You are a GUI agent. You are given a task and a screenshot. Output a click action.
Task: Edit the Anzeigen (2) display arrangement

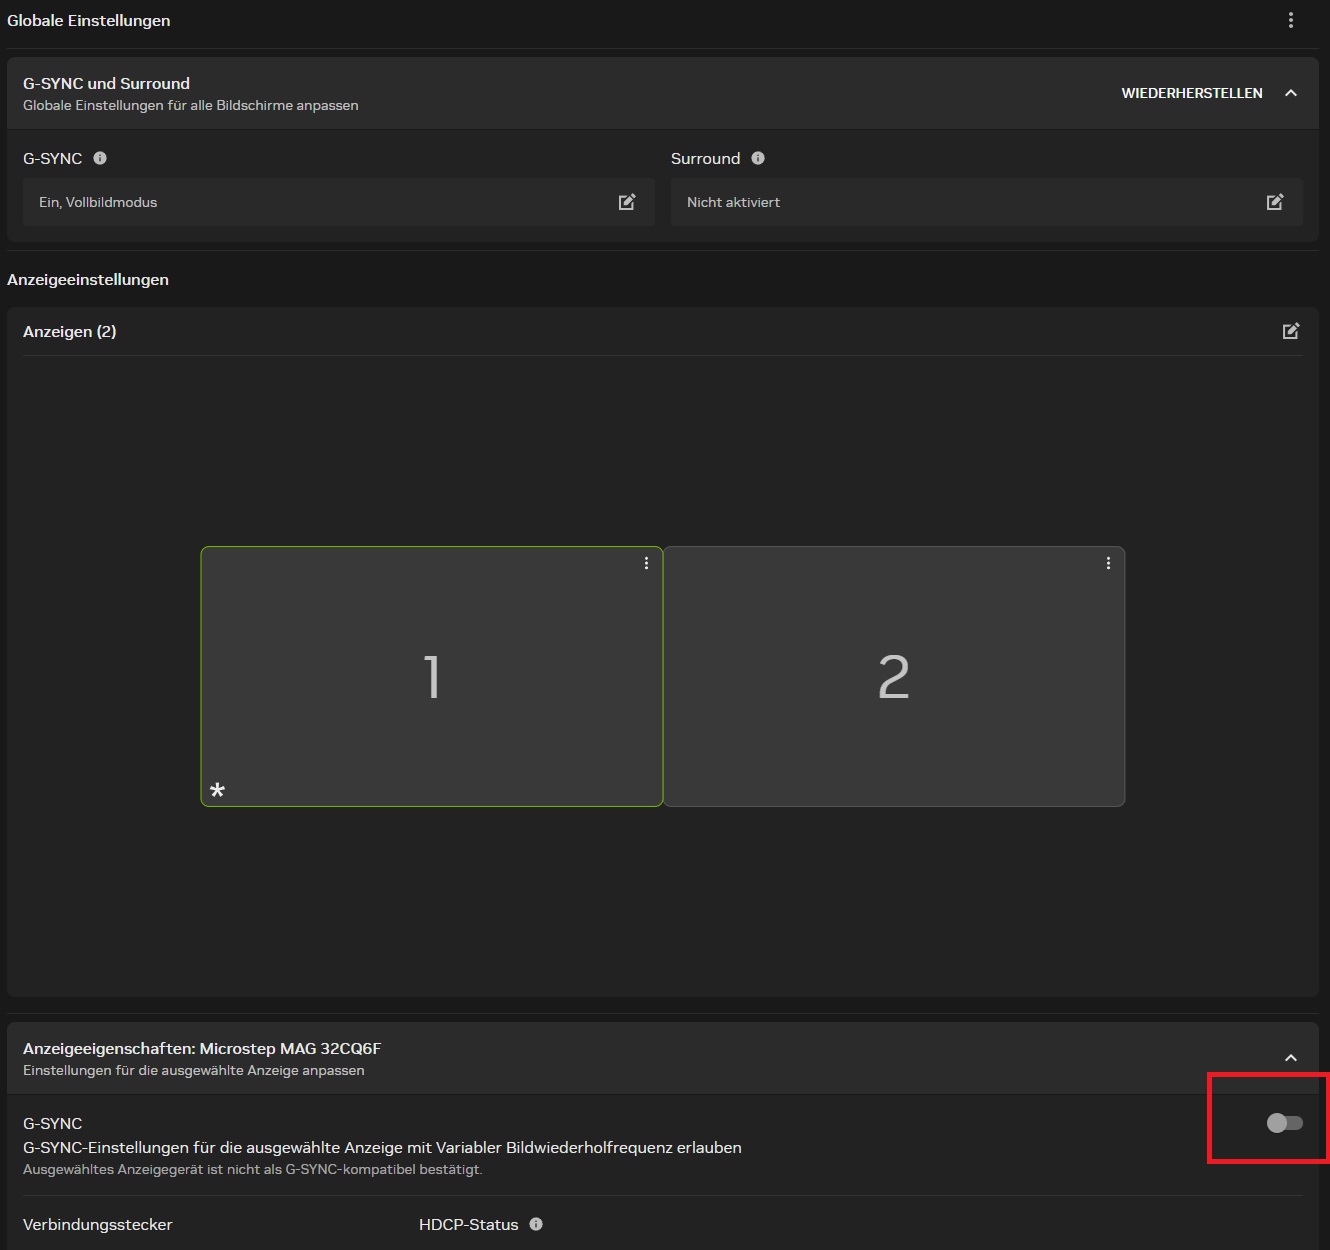tap(1291, 331)
